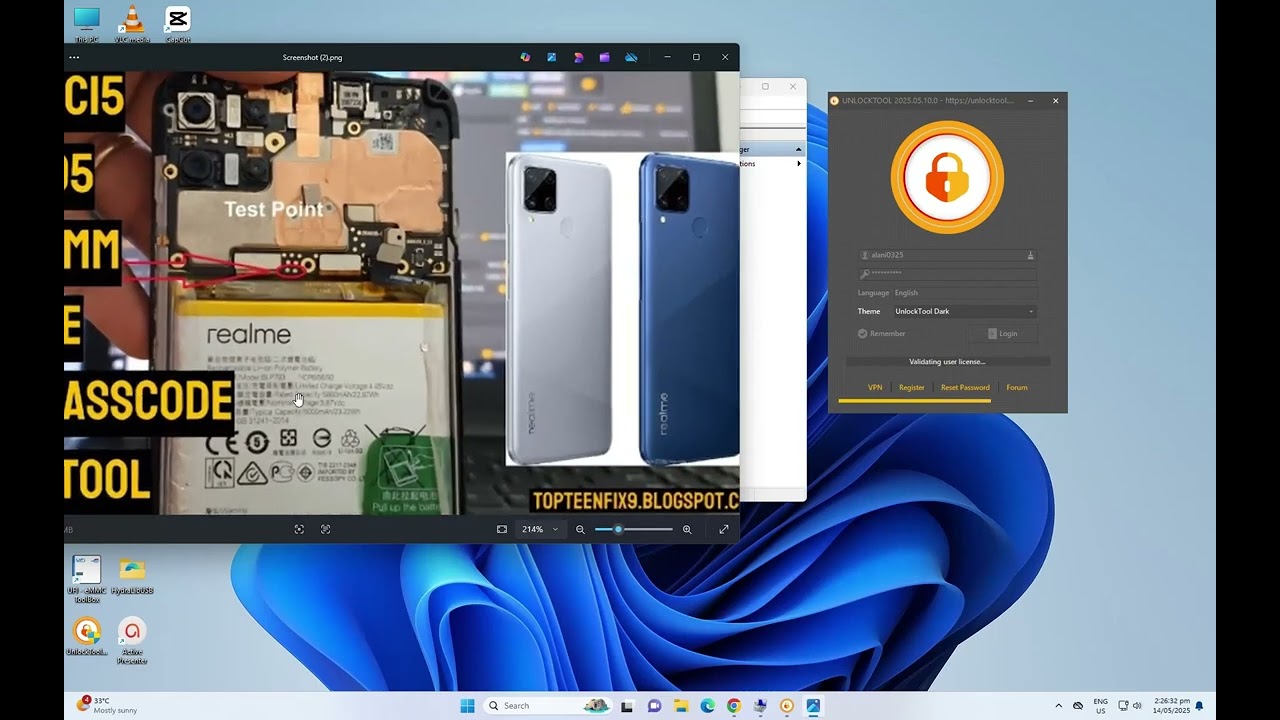Click the UnlockTool password field

point(947,273)
